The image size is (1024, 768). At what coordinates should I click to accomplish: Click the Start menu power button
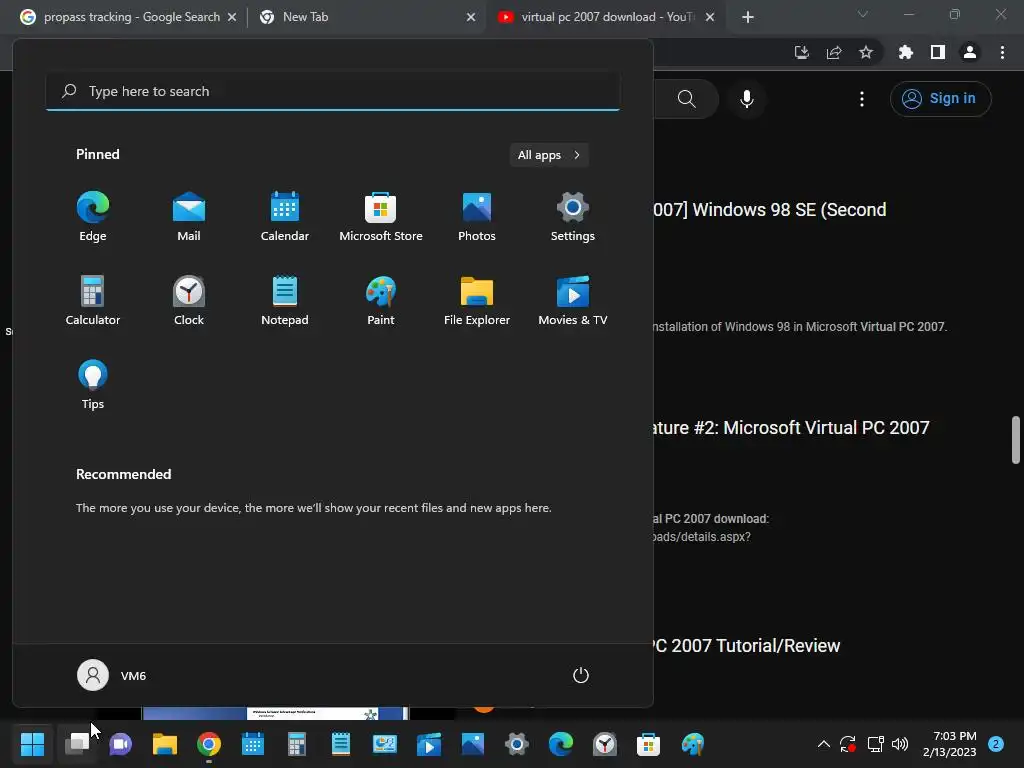pyautogui.click(x=581, y=675)
